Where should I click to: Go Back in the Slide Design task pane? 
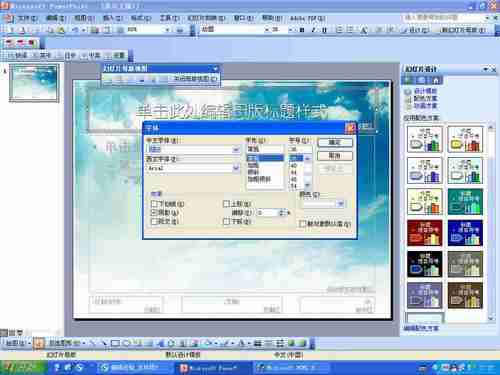[x=408, y=80]
